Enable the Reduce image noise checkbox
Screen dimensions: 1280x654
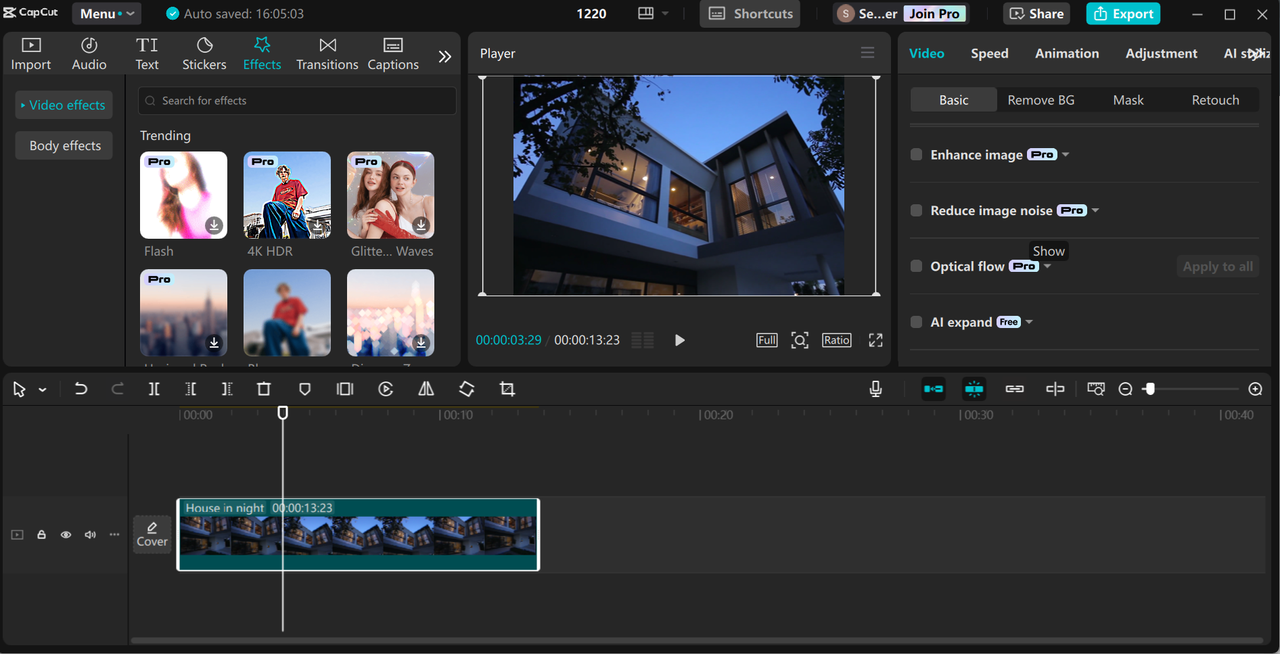pyautogui.click(x=916, y=211)
